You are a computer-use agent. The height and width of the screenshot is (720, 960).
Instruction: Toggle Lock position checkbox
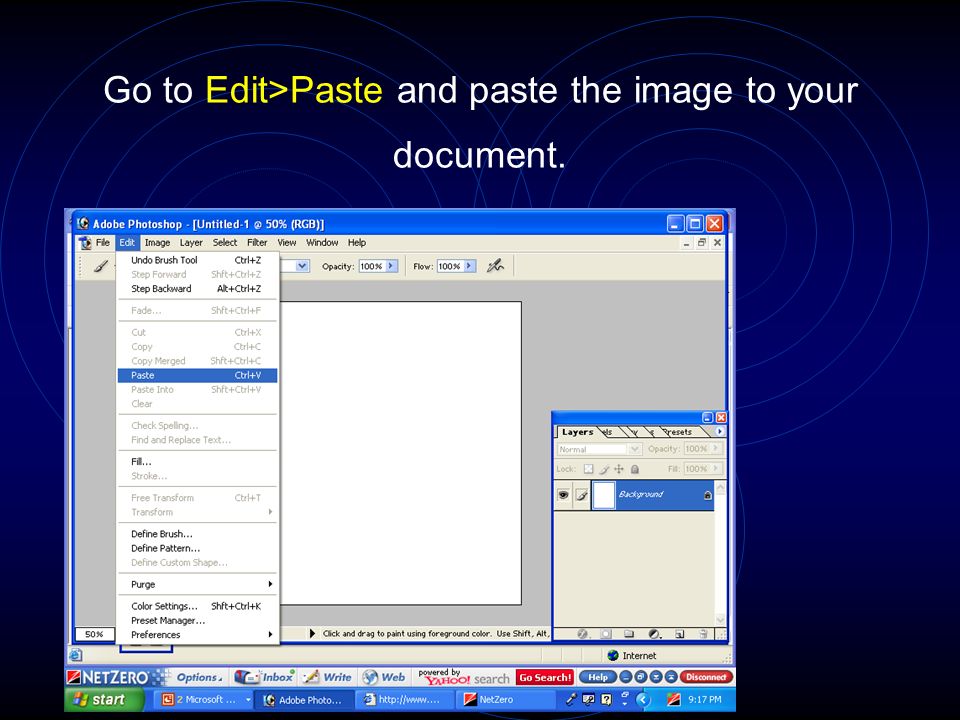[x=619, y=469]
